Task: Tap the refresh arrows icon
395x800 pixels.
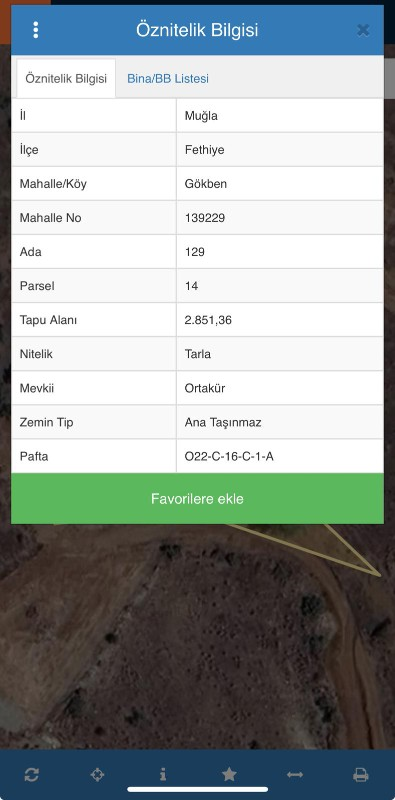Action: 32,774
